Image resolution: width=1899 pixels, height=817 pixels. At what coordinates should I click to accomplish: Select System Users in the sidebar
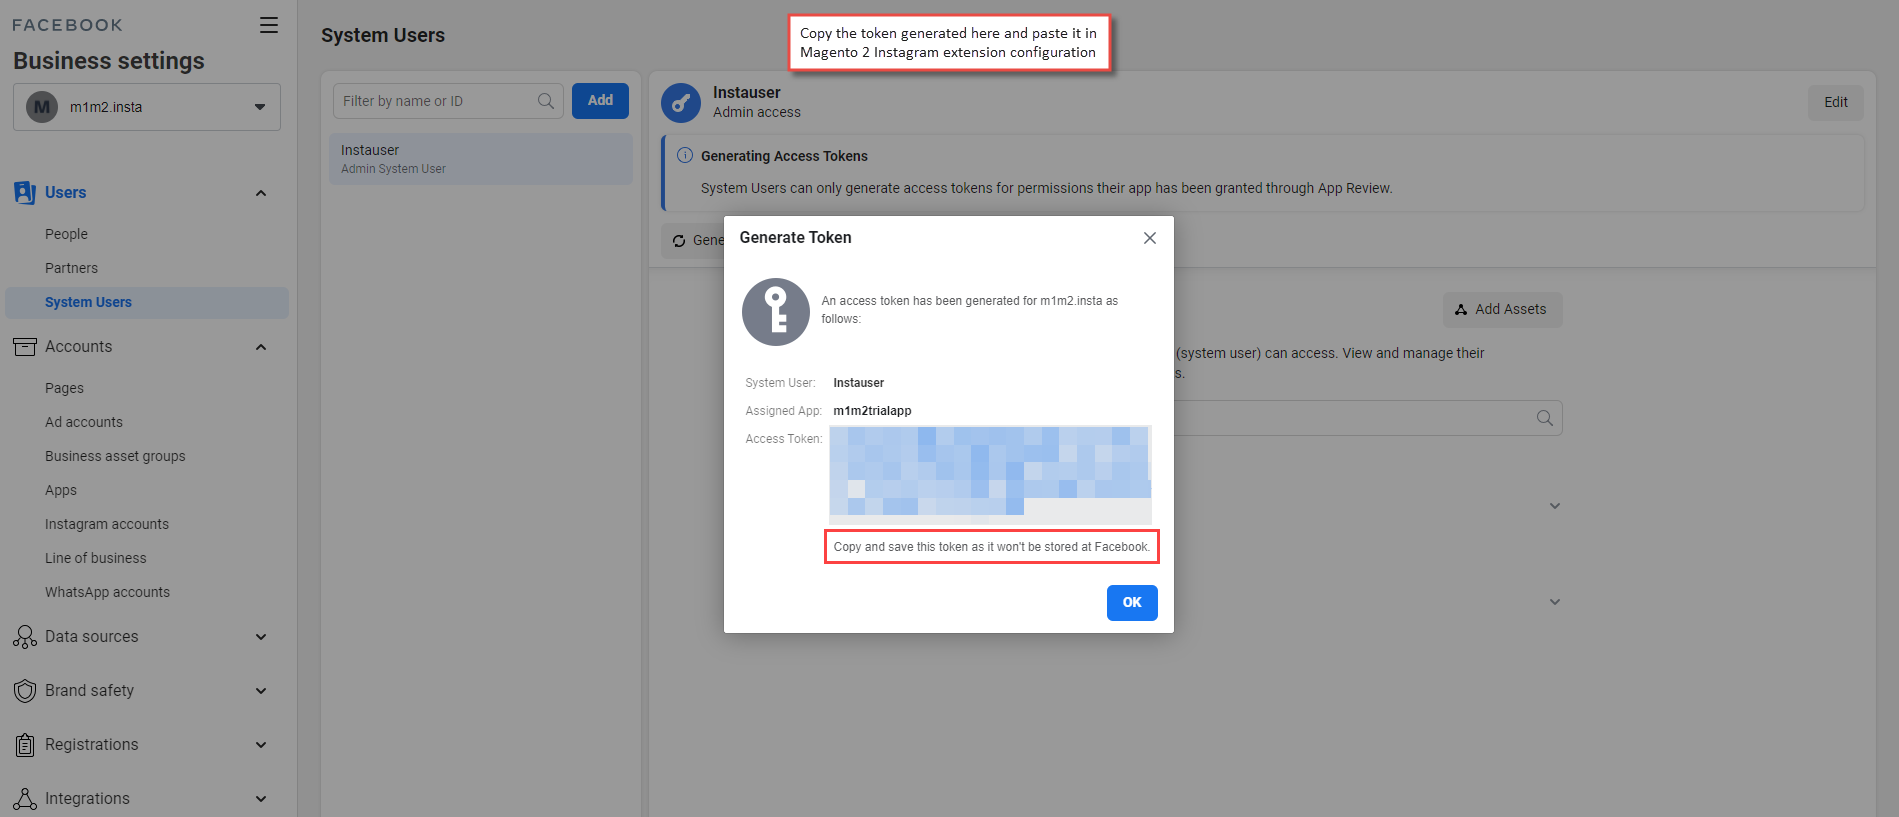pos(147,302)
